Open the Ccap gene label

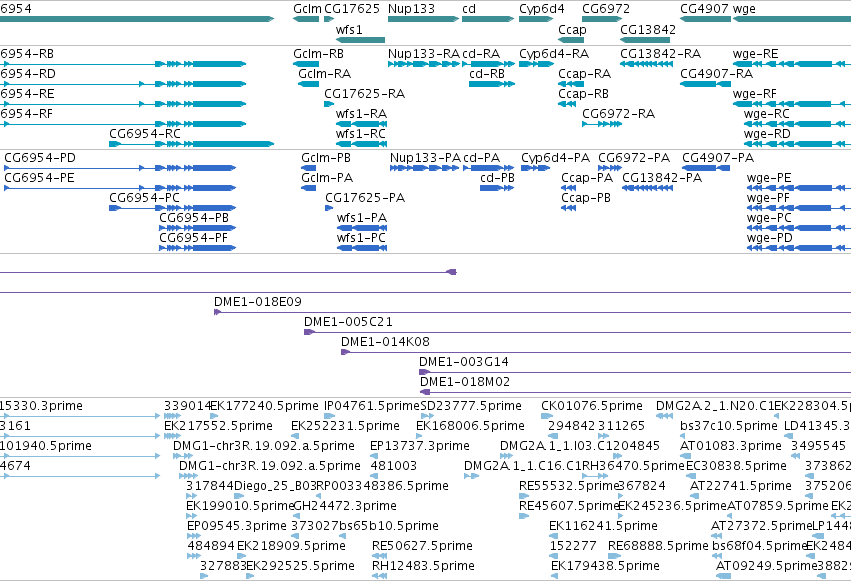click(x=572, y=29)
